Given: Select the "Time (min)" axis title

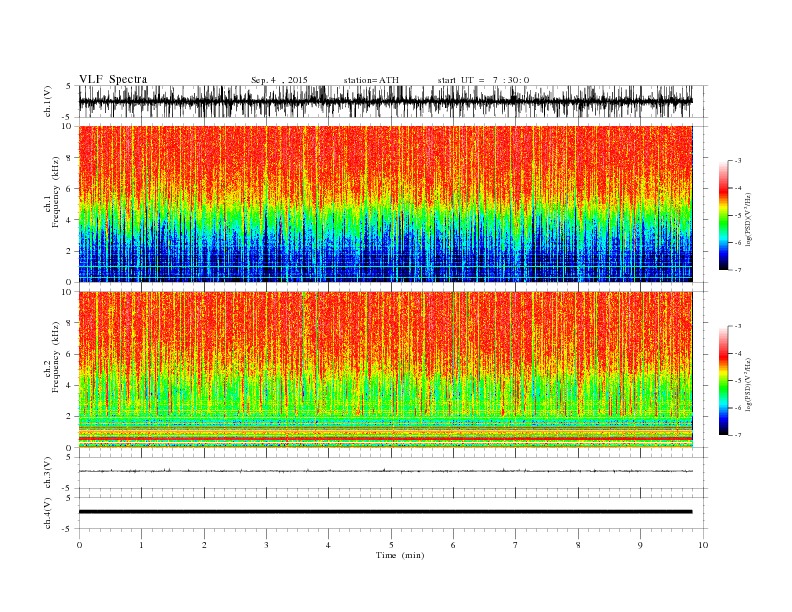Looking at the screenshot, I should coord(400,555).
